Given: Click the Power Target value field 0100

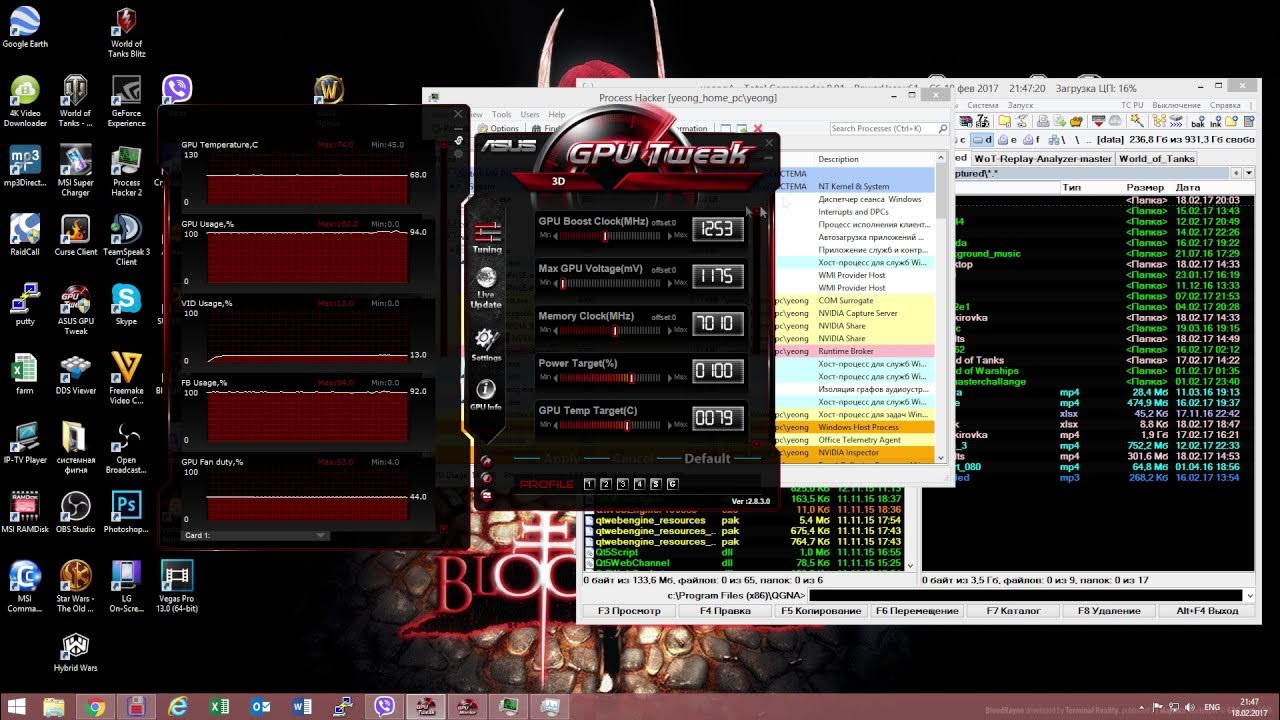Looking at the screenshot, I should tap(718, 371).
